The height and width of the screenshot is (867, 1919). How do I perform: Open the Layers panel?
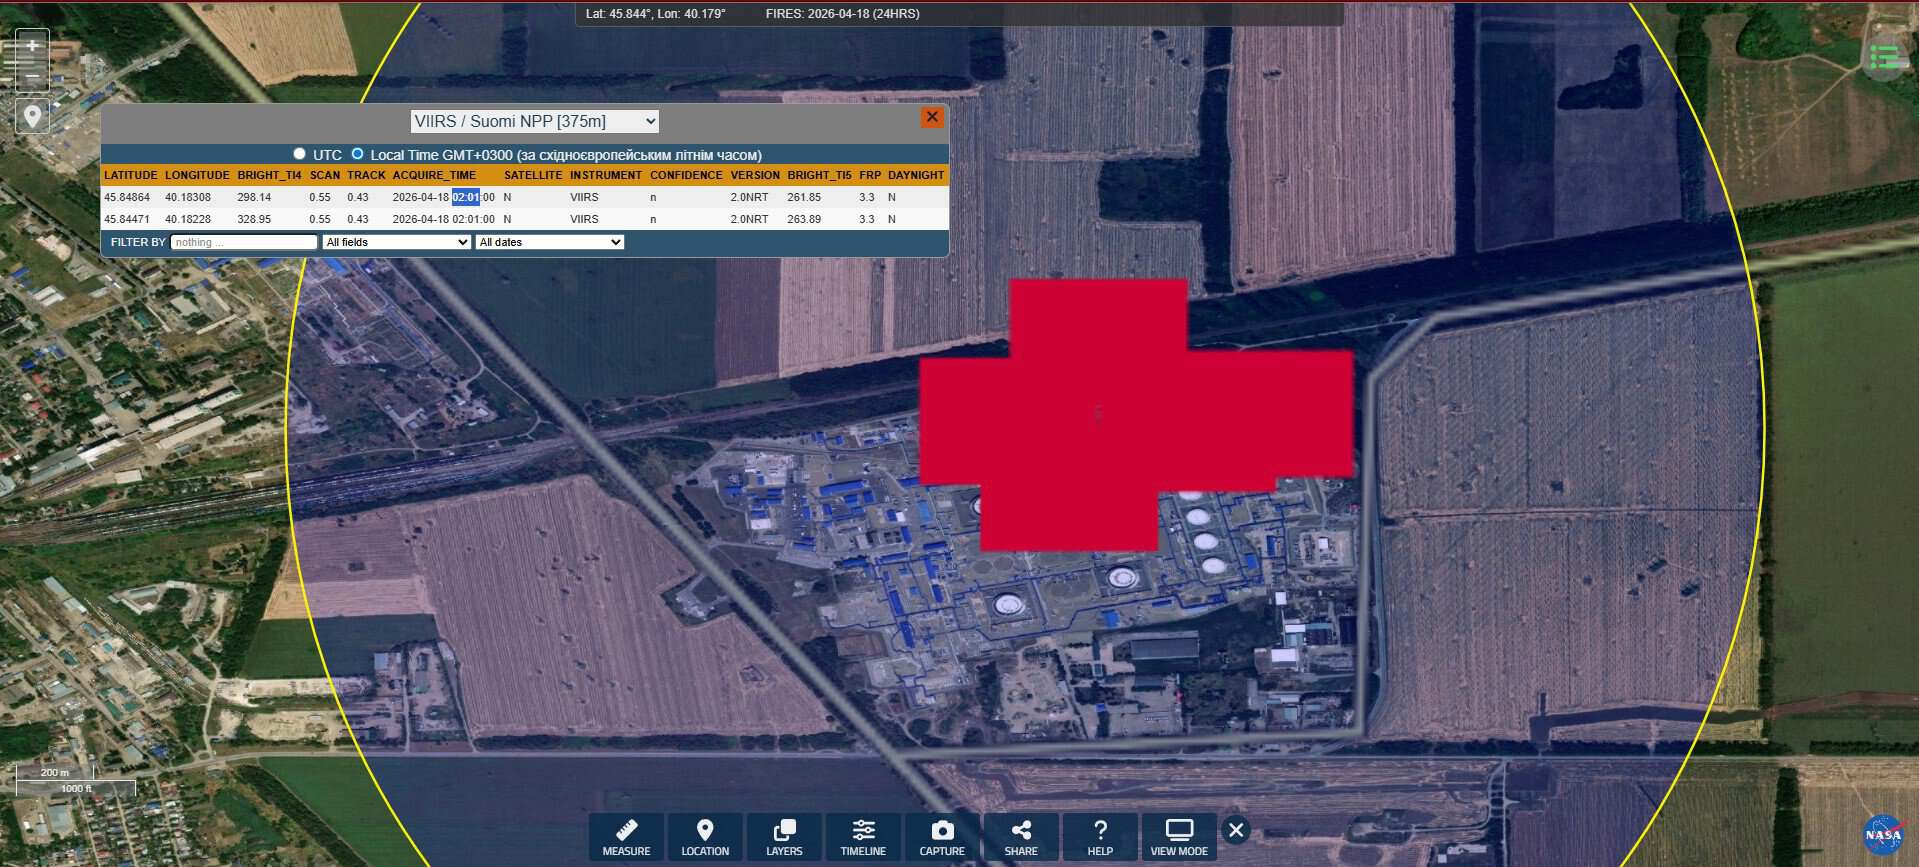click(x=784, y=838)
